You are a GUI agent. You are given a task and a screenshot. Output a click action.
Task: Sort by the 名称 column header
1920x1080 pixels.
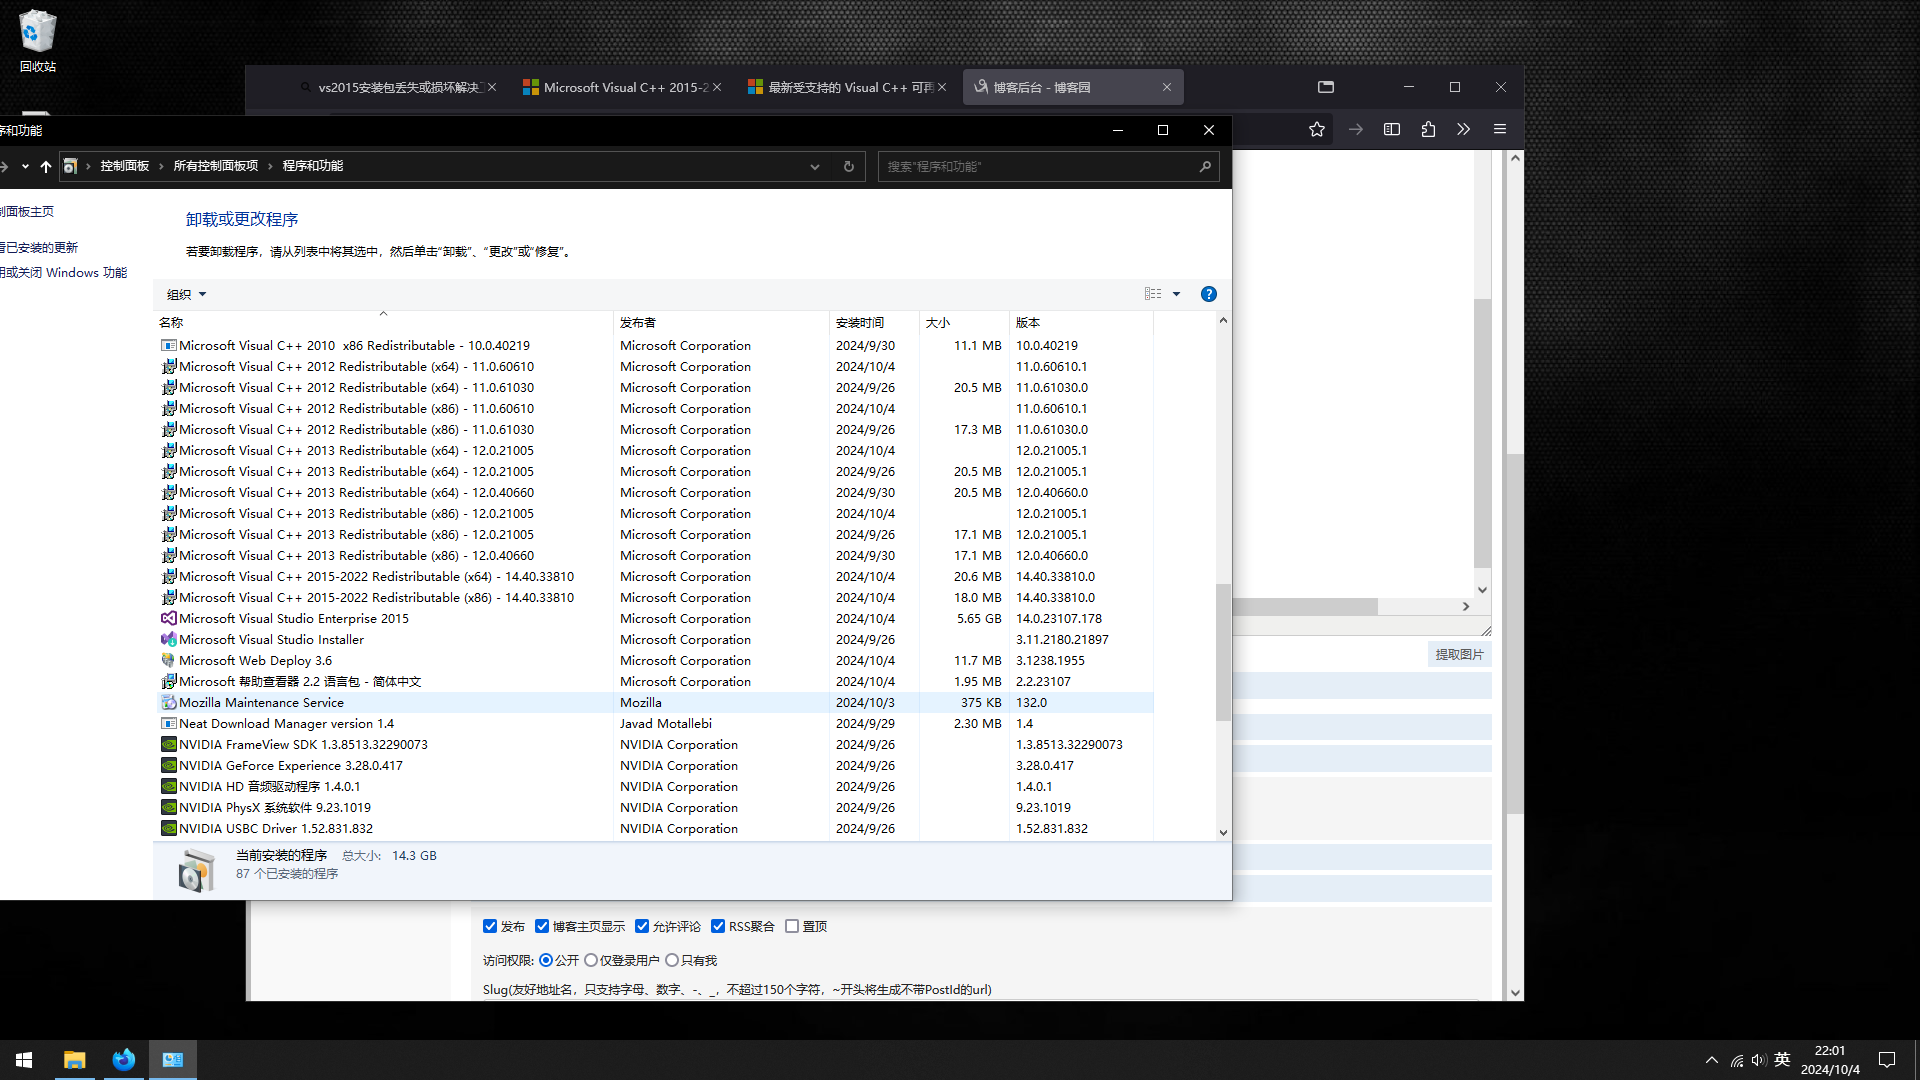pos(383,322)
